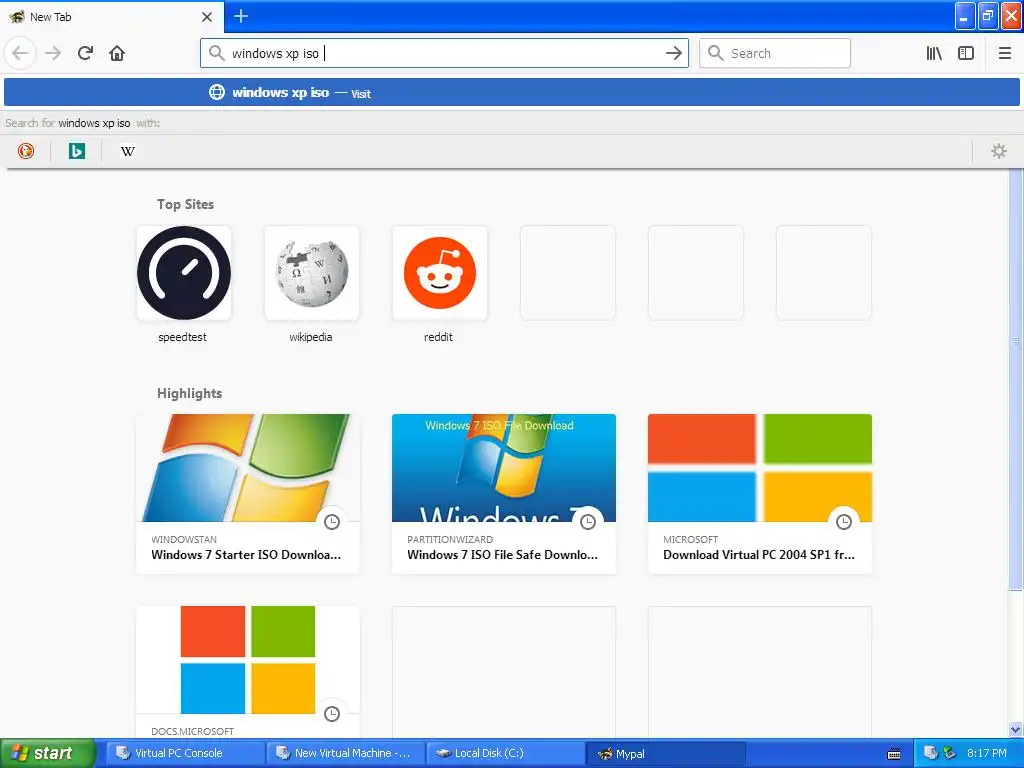Search with Bing engine icon
The width and height of the screenshot is (1024, 768).
point(76,152)
